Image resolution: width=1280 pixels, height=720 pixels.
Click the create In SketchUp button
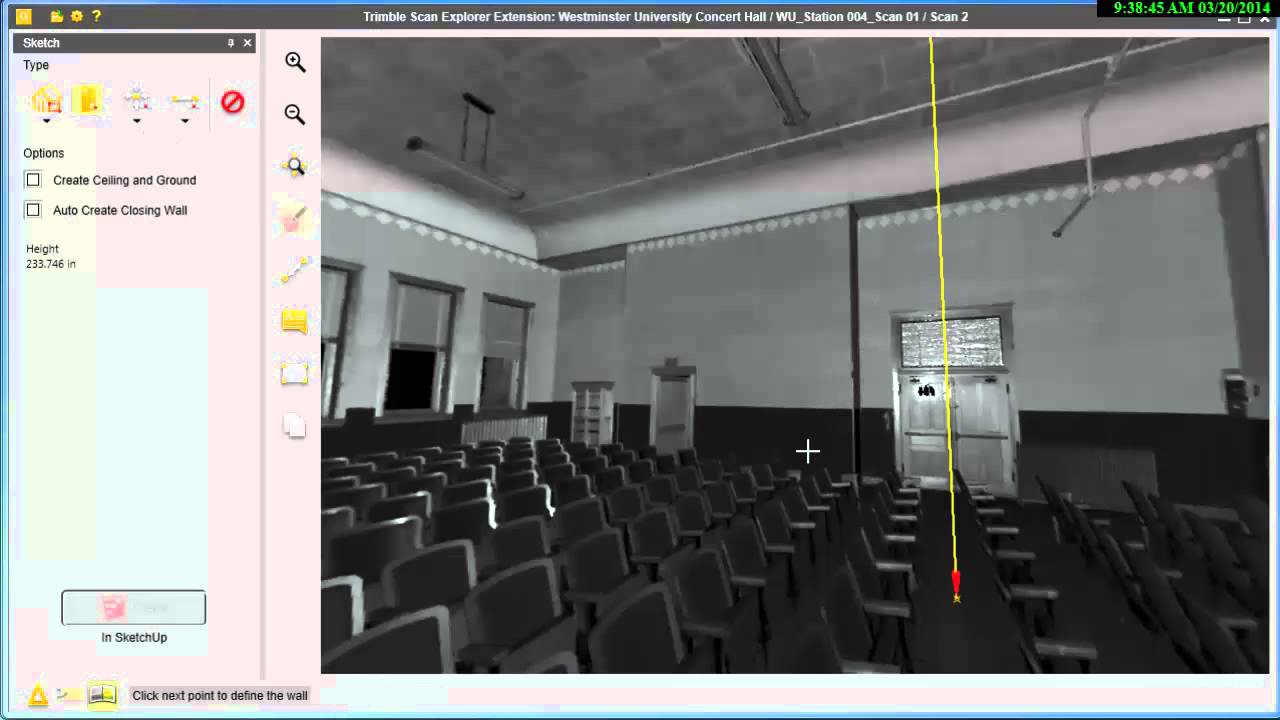134,608
